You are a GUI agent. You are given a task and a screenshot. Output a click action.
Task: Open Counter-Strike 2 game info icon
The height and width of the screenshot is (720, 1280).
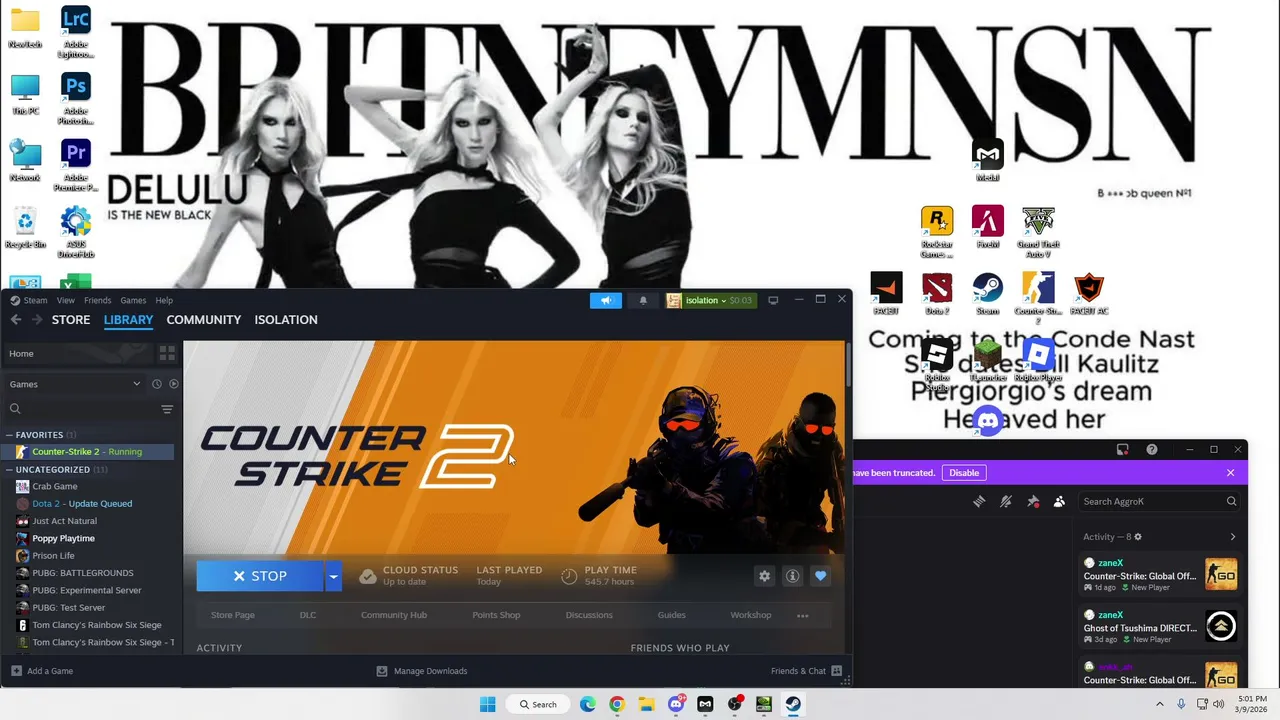tap(793, 576)
